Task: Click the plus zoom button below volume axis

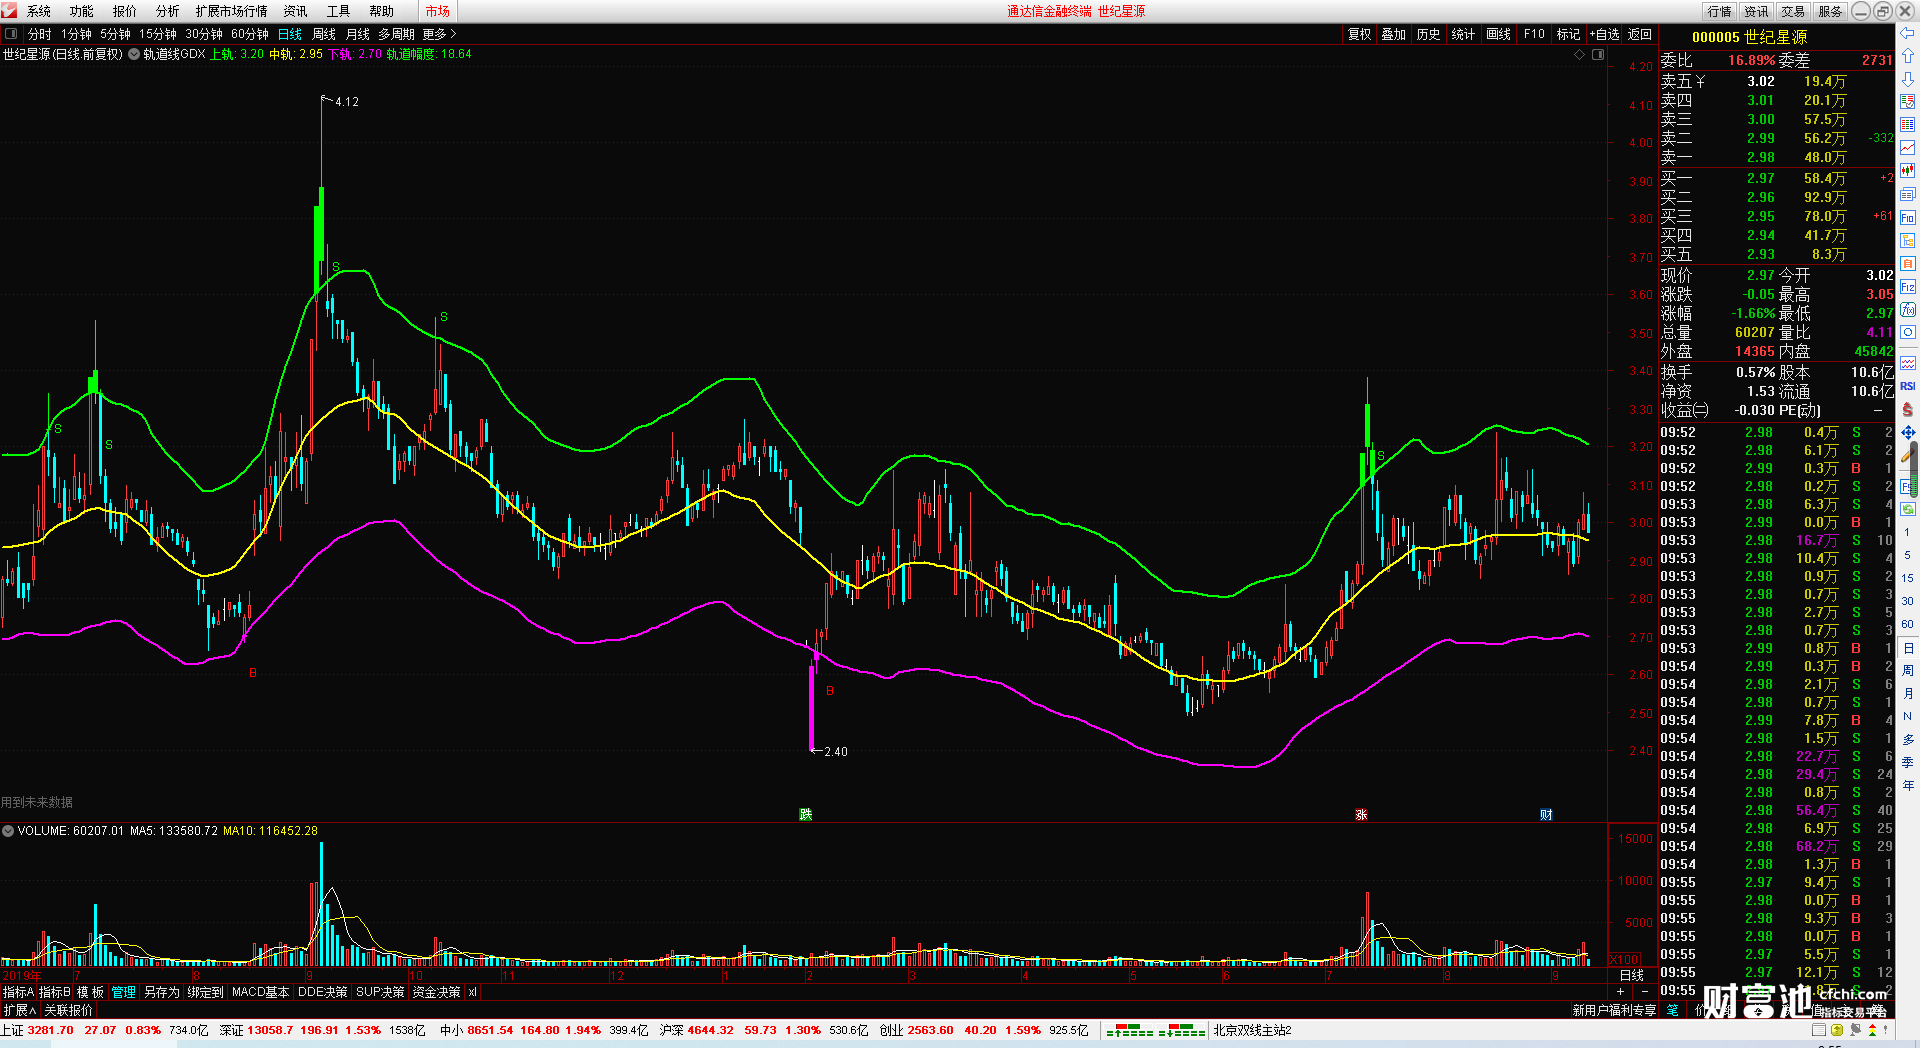Action: (x=1620, y=992)
